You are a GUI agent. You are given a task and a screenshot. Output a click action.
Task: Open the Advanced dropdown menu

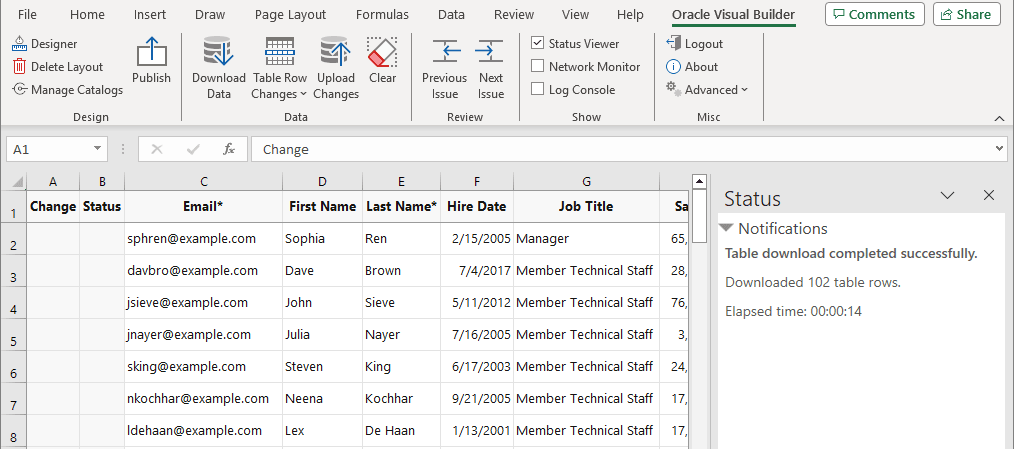click(x=707, y=90)
